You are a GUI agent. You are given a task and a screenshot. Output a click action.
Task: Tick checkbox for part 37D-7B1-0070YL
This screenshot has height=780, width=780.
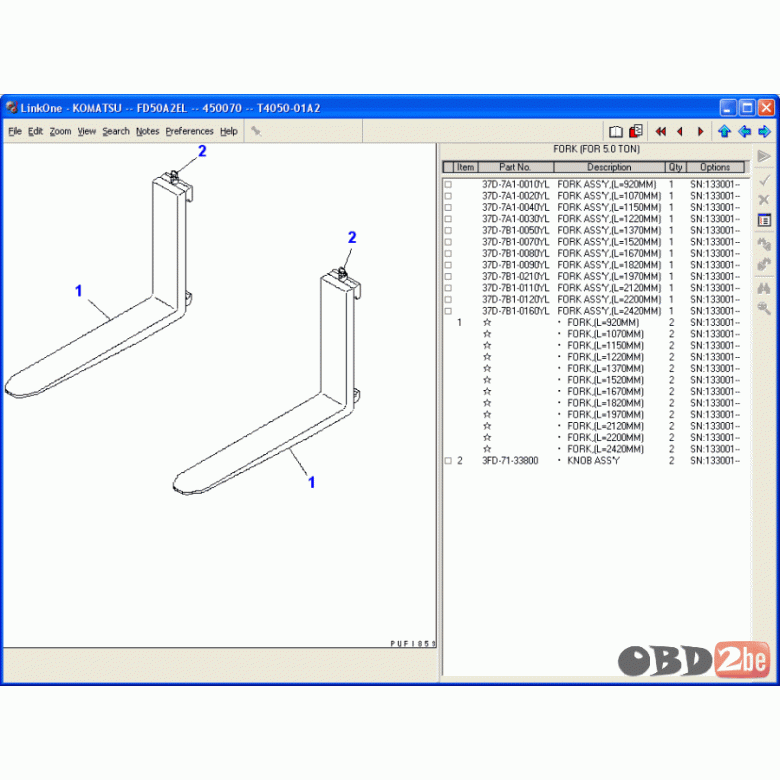[448, 242]
